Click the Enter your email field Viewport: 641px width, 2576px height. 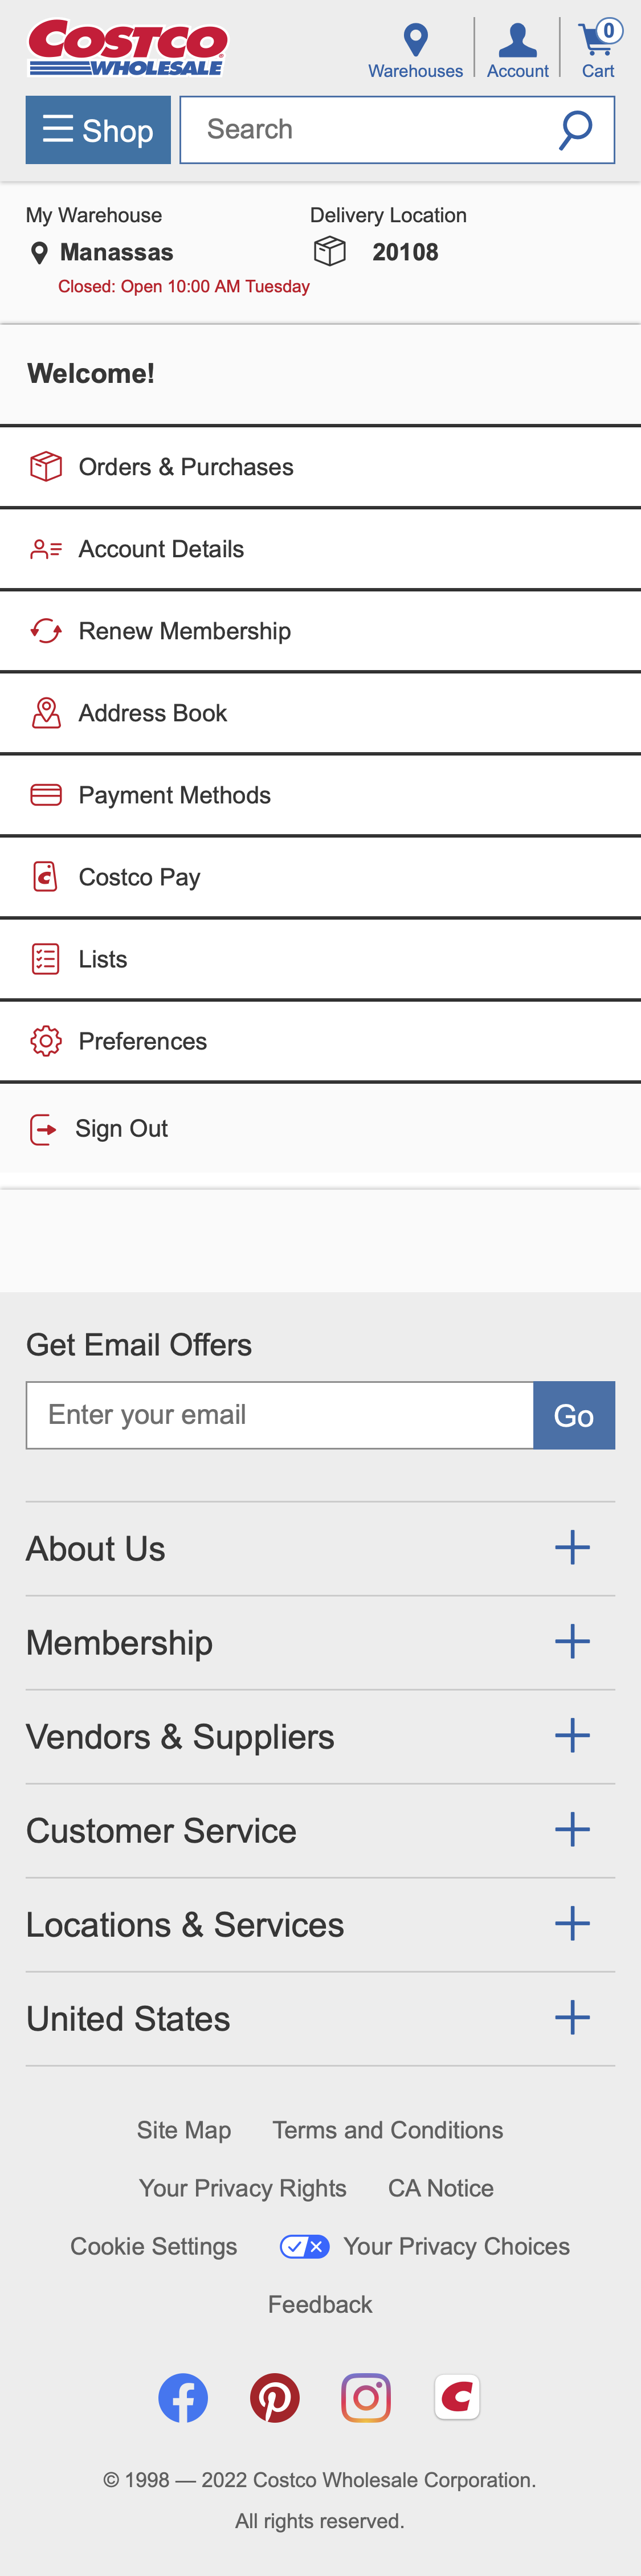[280, 1414]
